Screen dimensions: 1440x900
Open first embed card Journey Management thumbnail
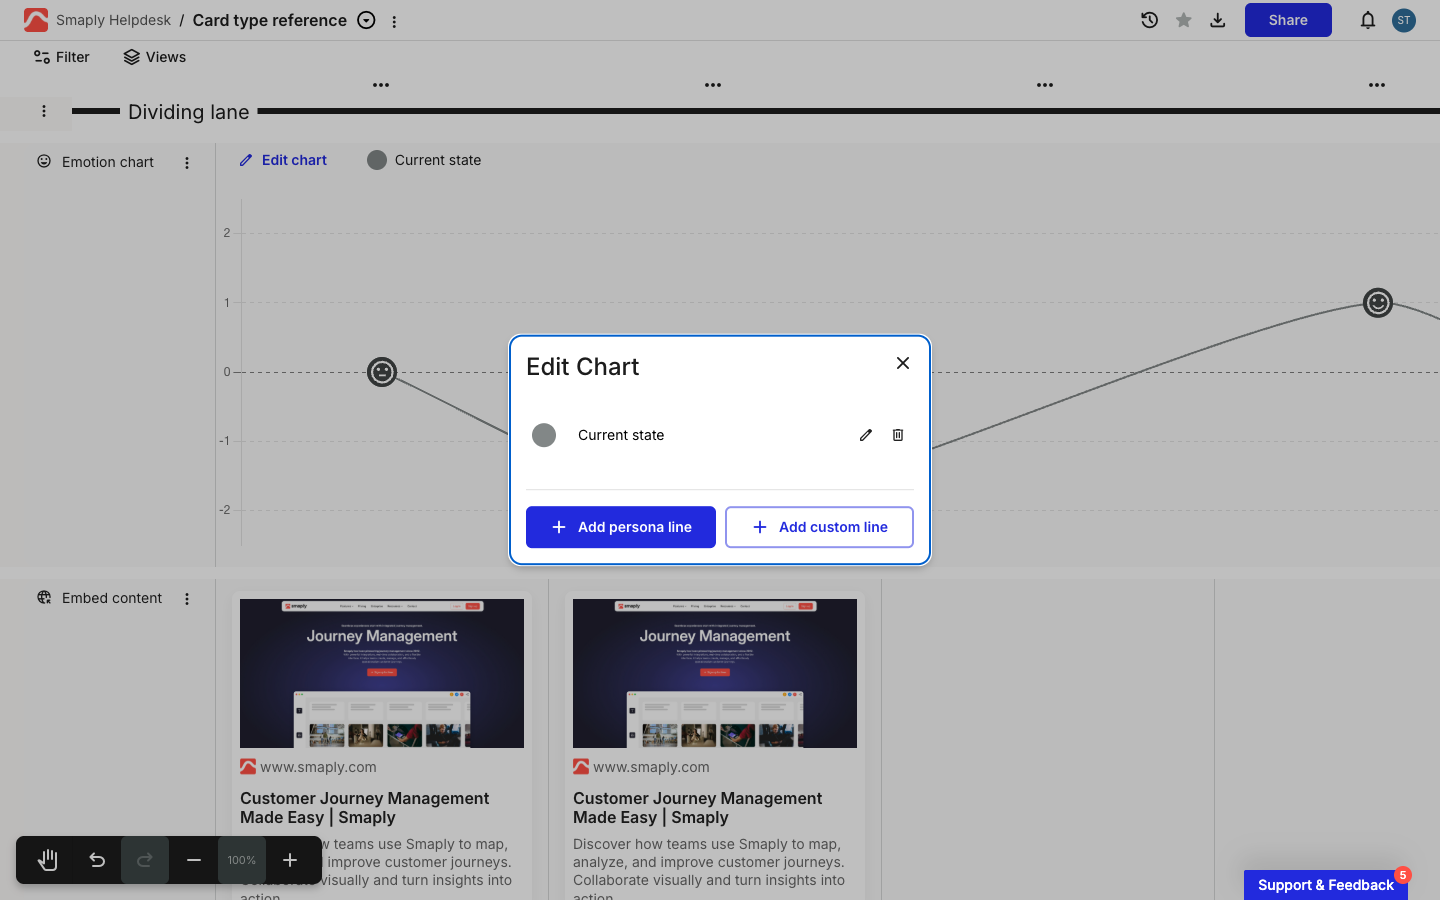point(382,673)
